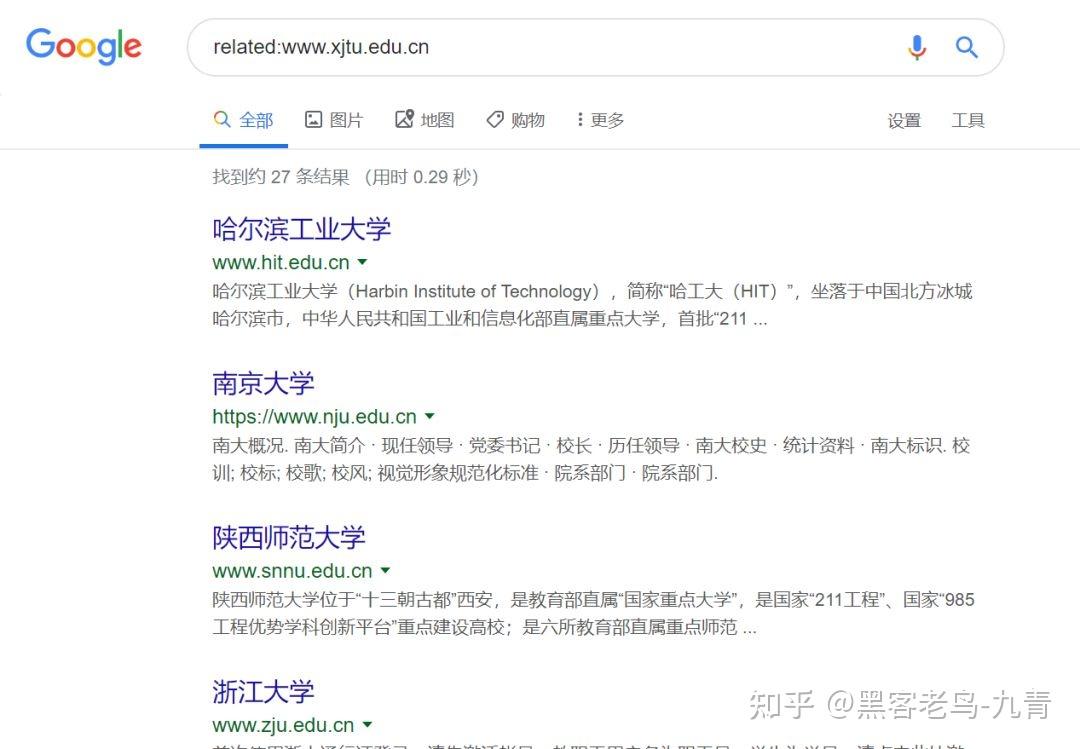The image size is (1080, 749).
Task: Click the shopping tag icon next to 购物
Action: pos(495,119)
